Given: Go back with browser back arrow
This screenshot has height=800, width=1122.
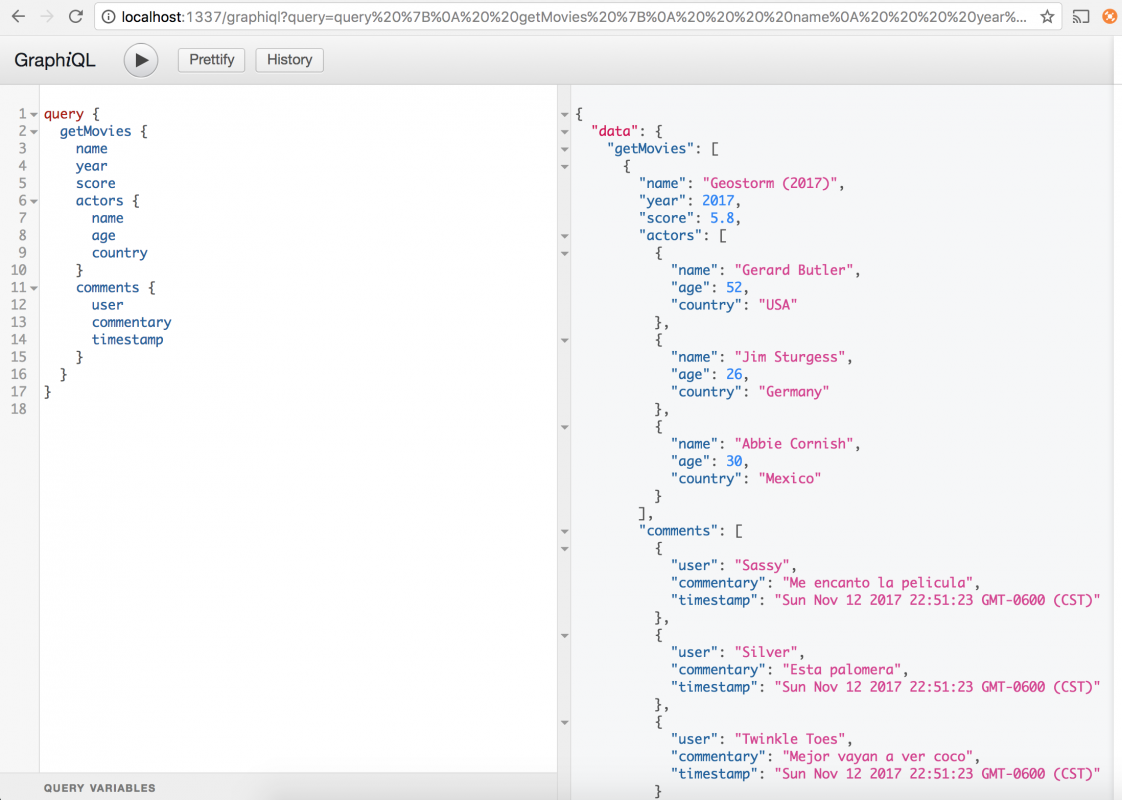Looking at the screenshot, I should pyautogui.click(x=18, y=17).
